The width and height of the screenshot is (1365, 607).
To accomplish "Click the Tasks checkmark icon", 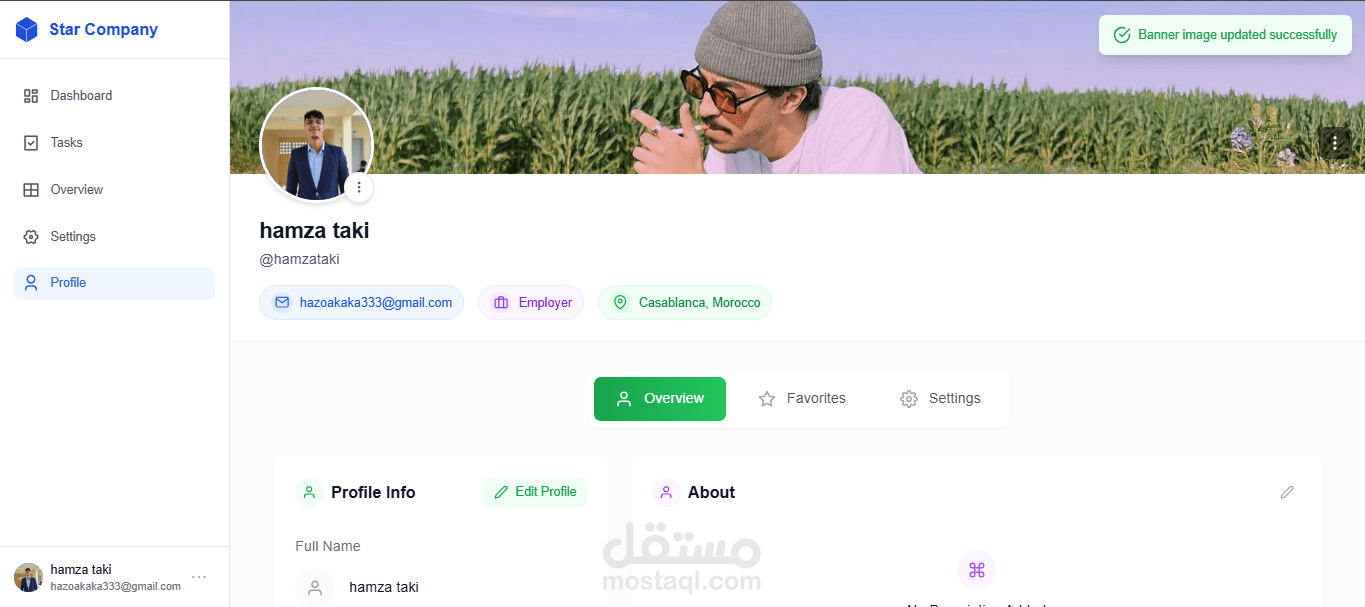I will click(31, 143).
